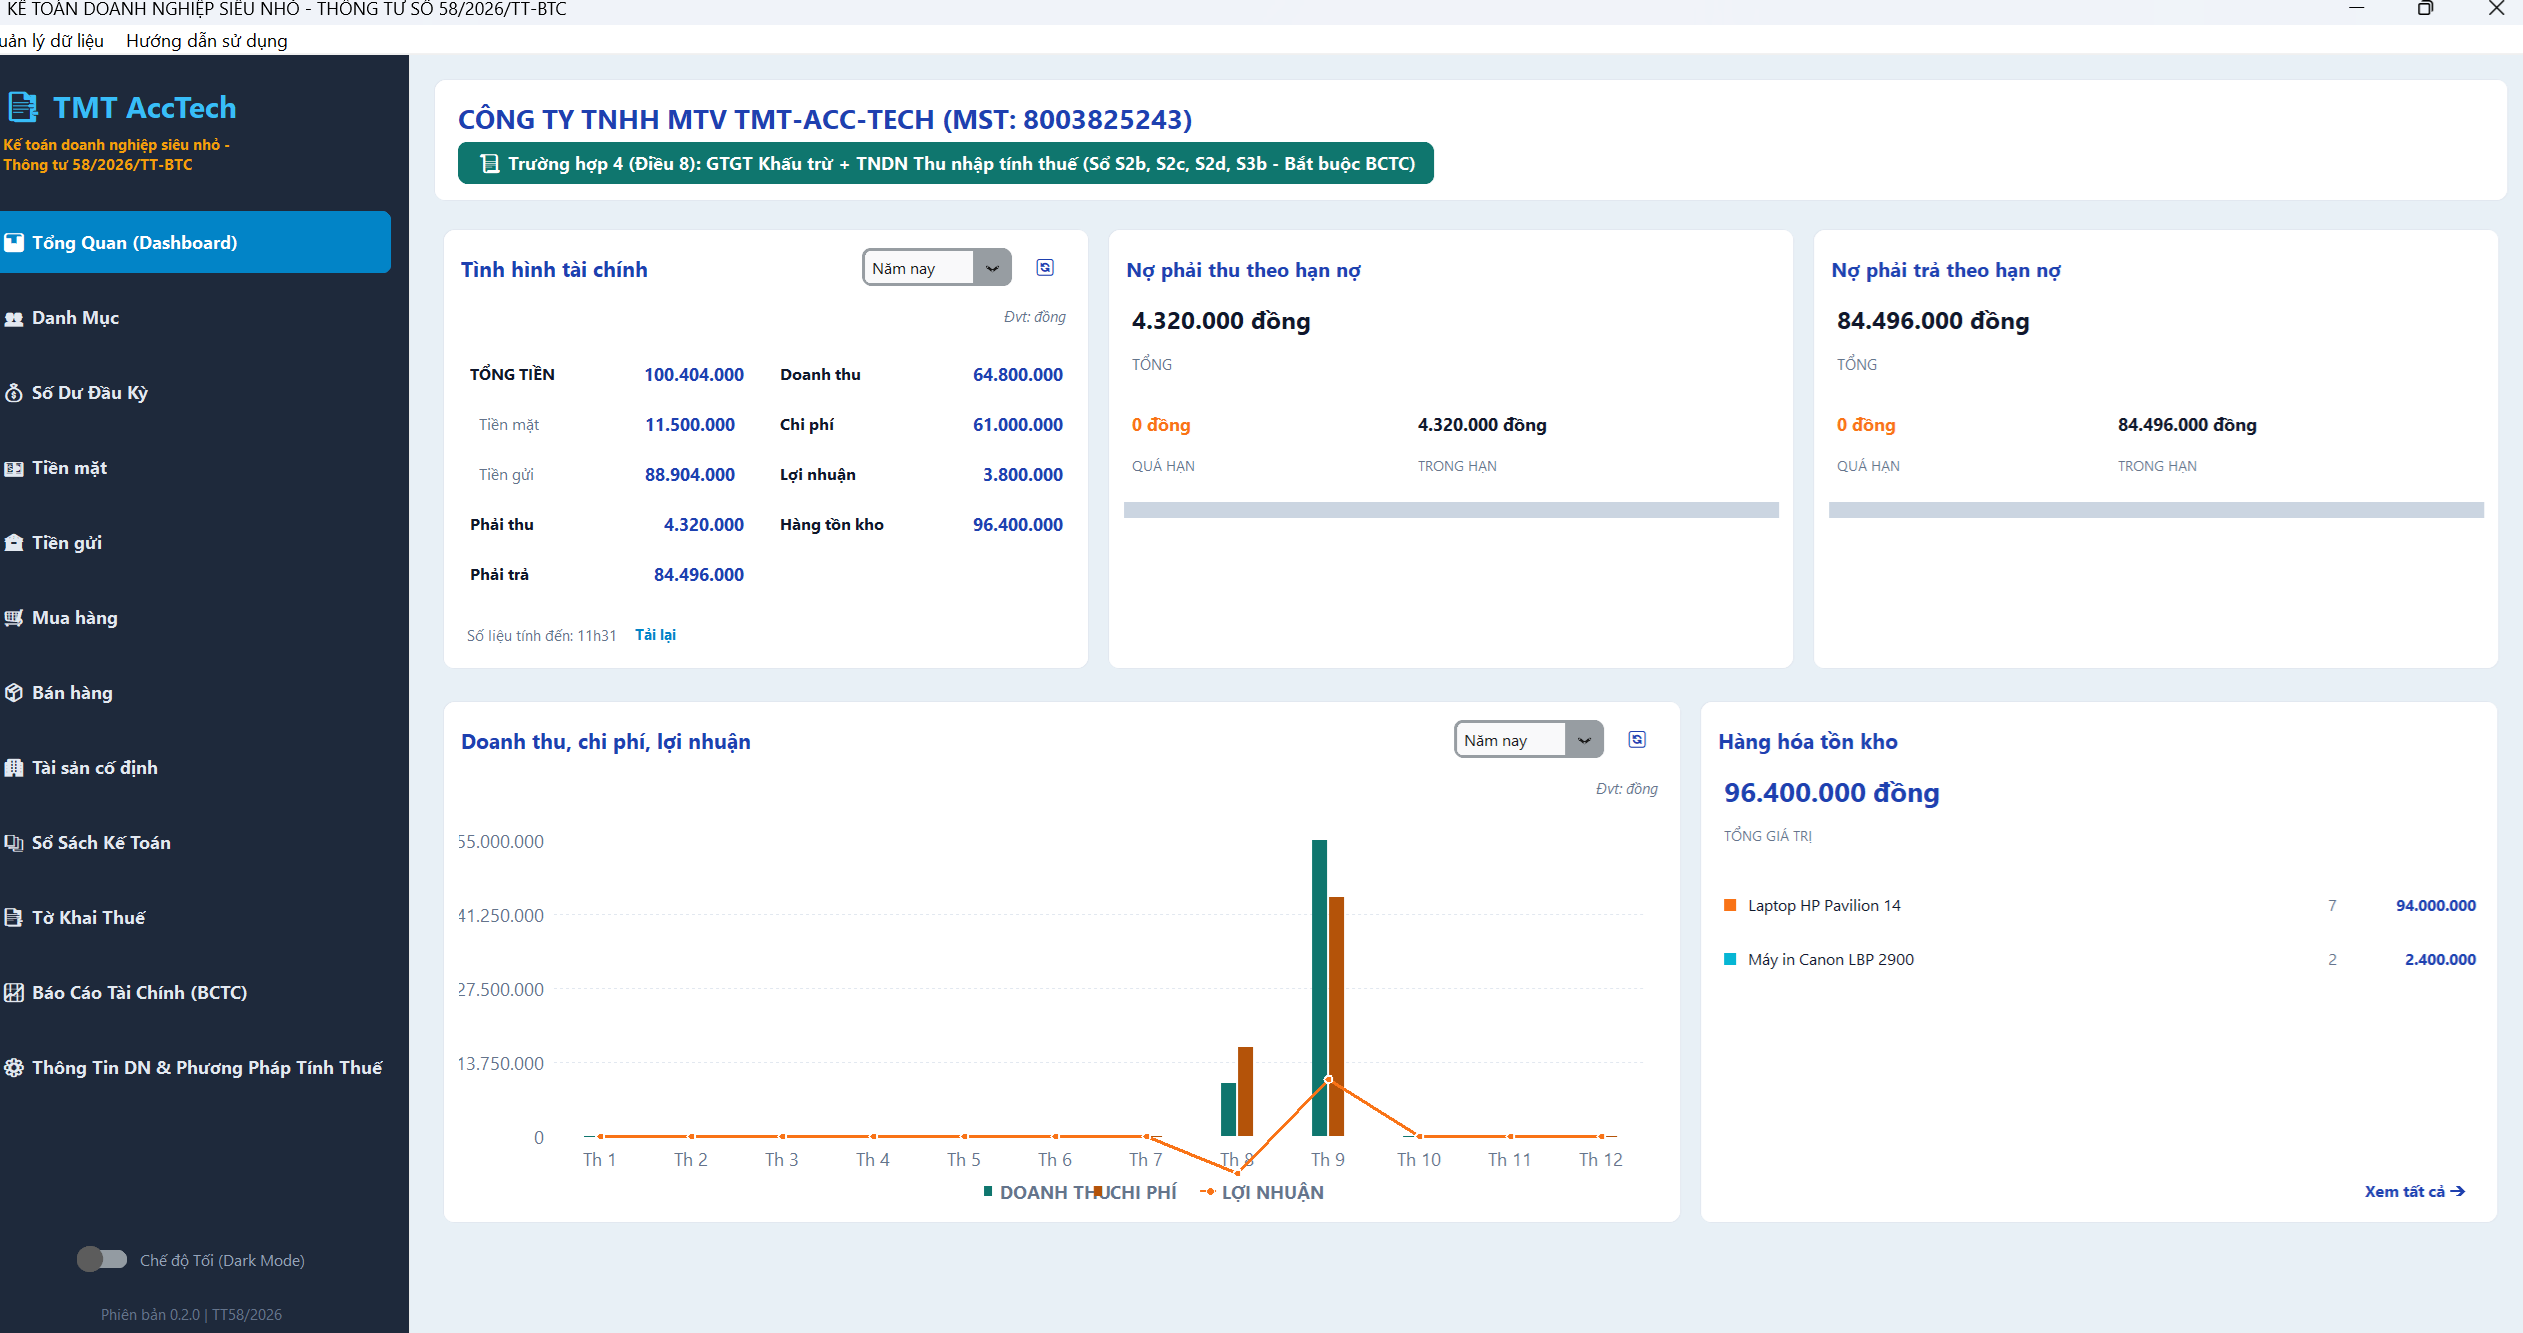Restore the application window size
Screen dimensions: 2523x1333
tap(2425, 9)
